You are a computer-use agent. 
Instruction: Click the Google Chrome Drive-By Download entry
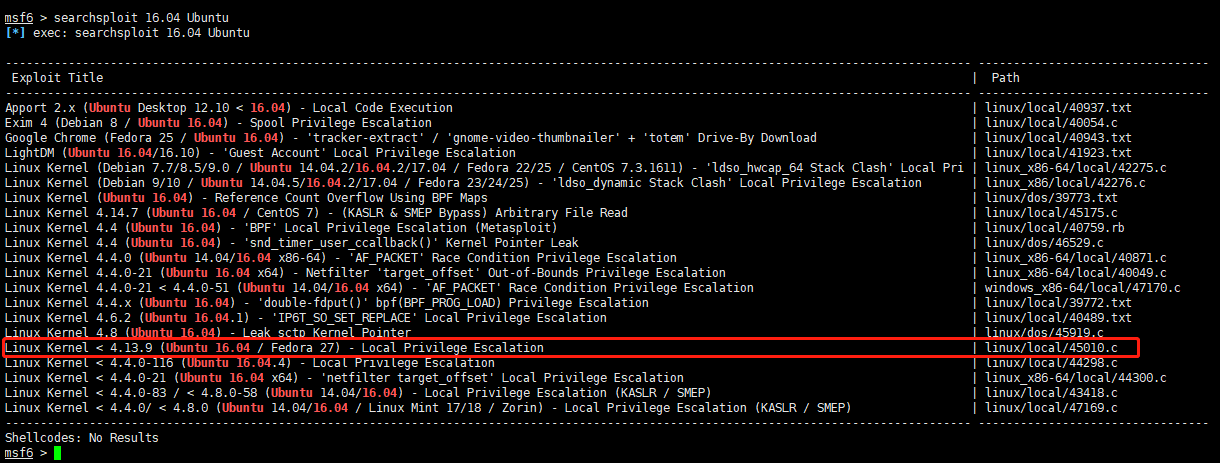[x=410, y=138]
